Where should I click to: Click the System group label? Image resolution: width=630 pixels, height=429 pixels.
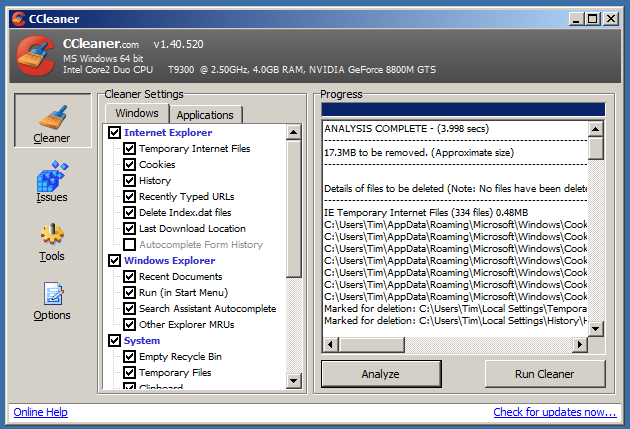(142, 341)
